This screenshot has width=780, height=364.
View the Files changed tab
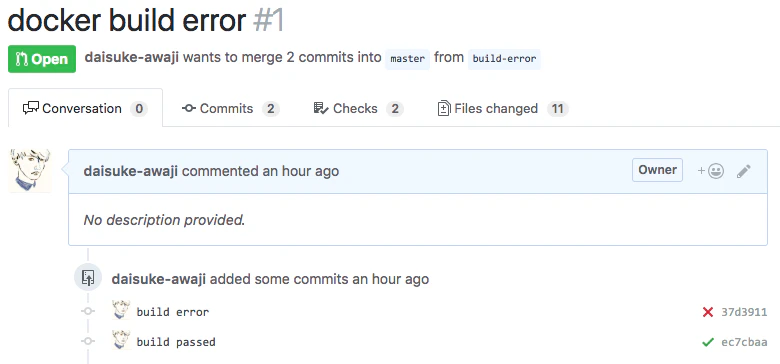click(x=502, y=108)
